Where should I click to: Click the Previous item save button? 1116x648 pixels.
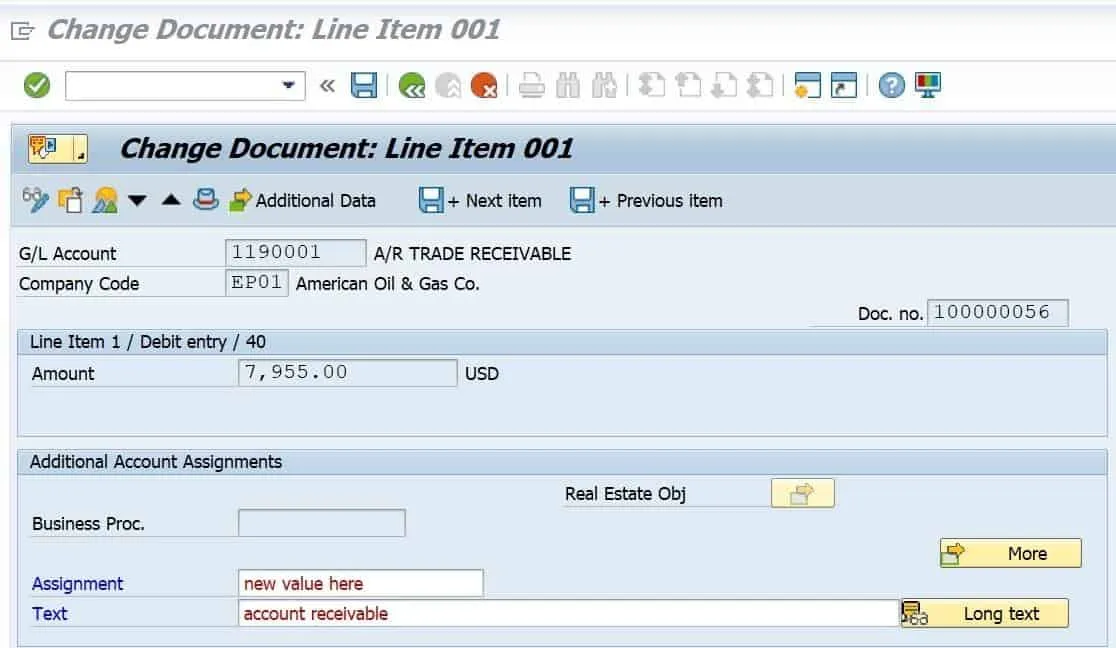646,201
